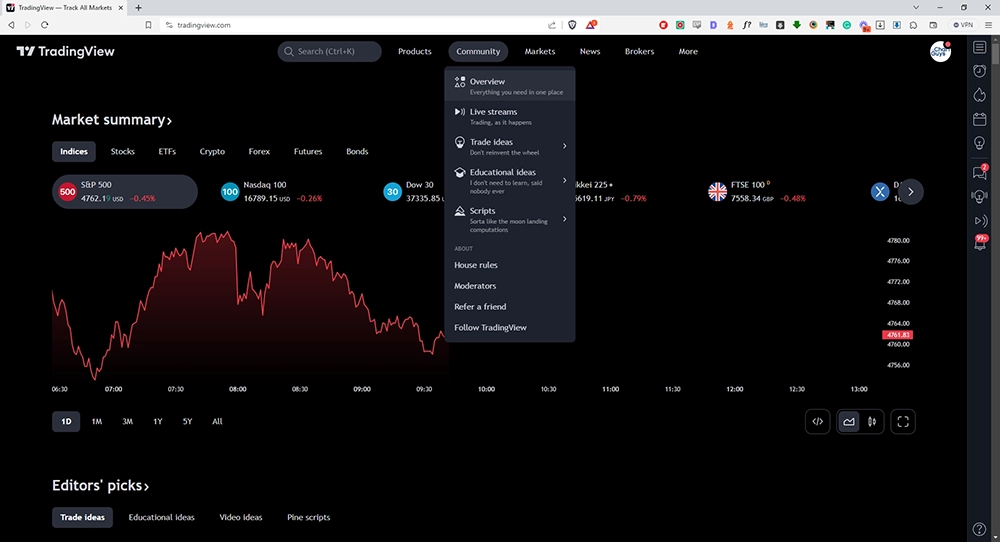Select the Video ideas tab
1000x542 pixels.
tap(241, 518)
